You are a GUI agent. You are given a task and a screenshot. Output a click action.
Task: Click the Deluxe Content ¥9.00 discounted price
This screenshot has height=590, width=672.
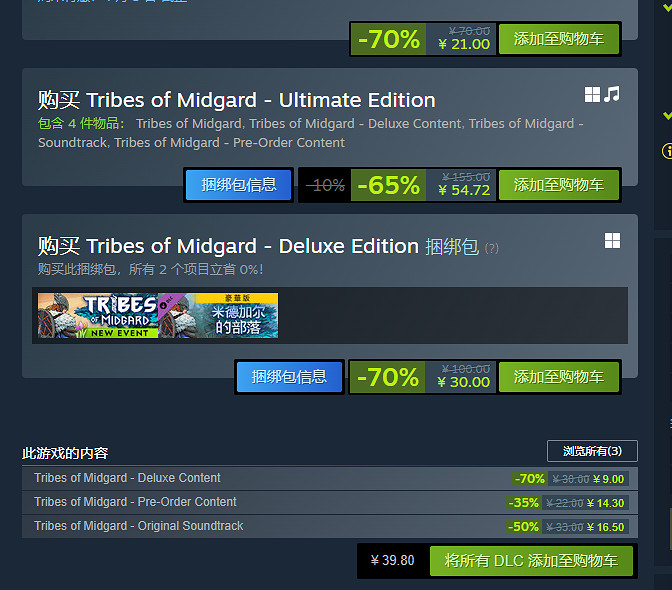(x=606, y=479)
